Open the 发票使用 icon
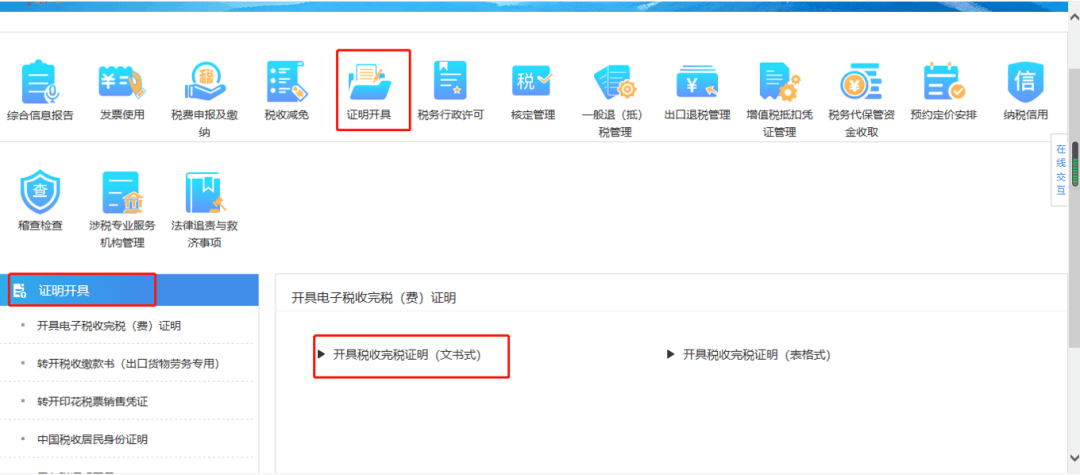The height and width of the screenshot is (475, 1080). [x=123, y=83]
